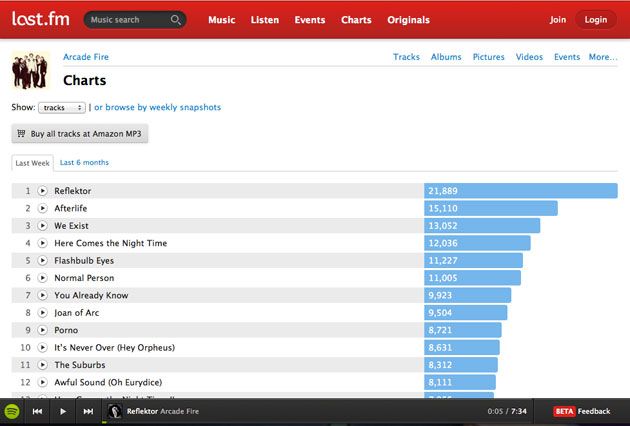Play the track Reflektor from chart
This screenshot has height=426, width=630.
(x=43, y=191)
